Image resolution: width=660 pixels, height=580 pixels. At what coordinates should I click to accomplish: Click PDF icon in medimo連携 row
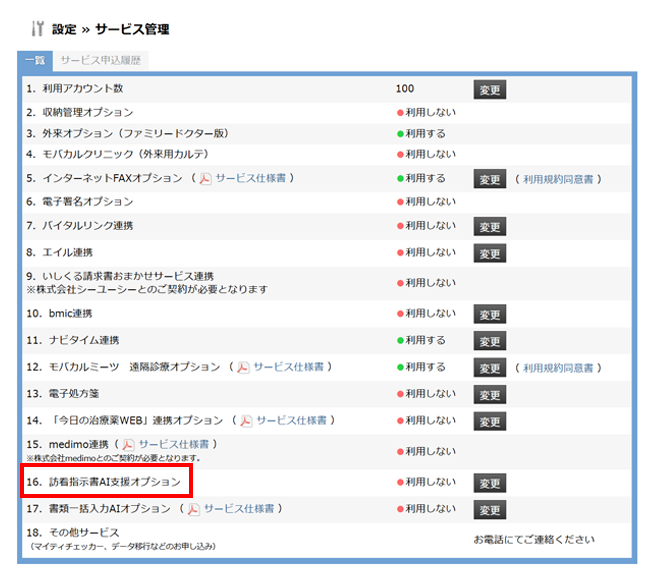(128, 444)
